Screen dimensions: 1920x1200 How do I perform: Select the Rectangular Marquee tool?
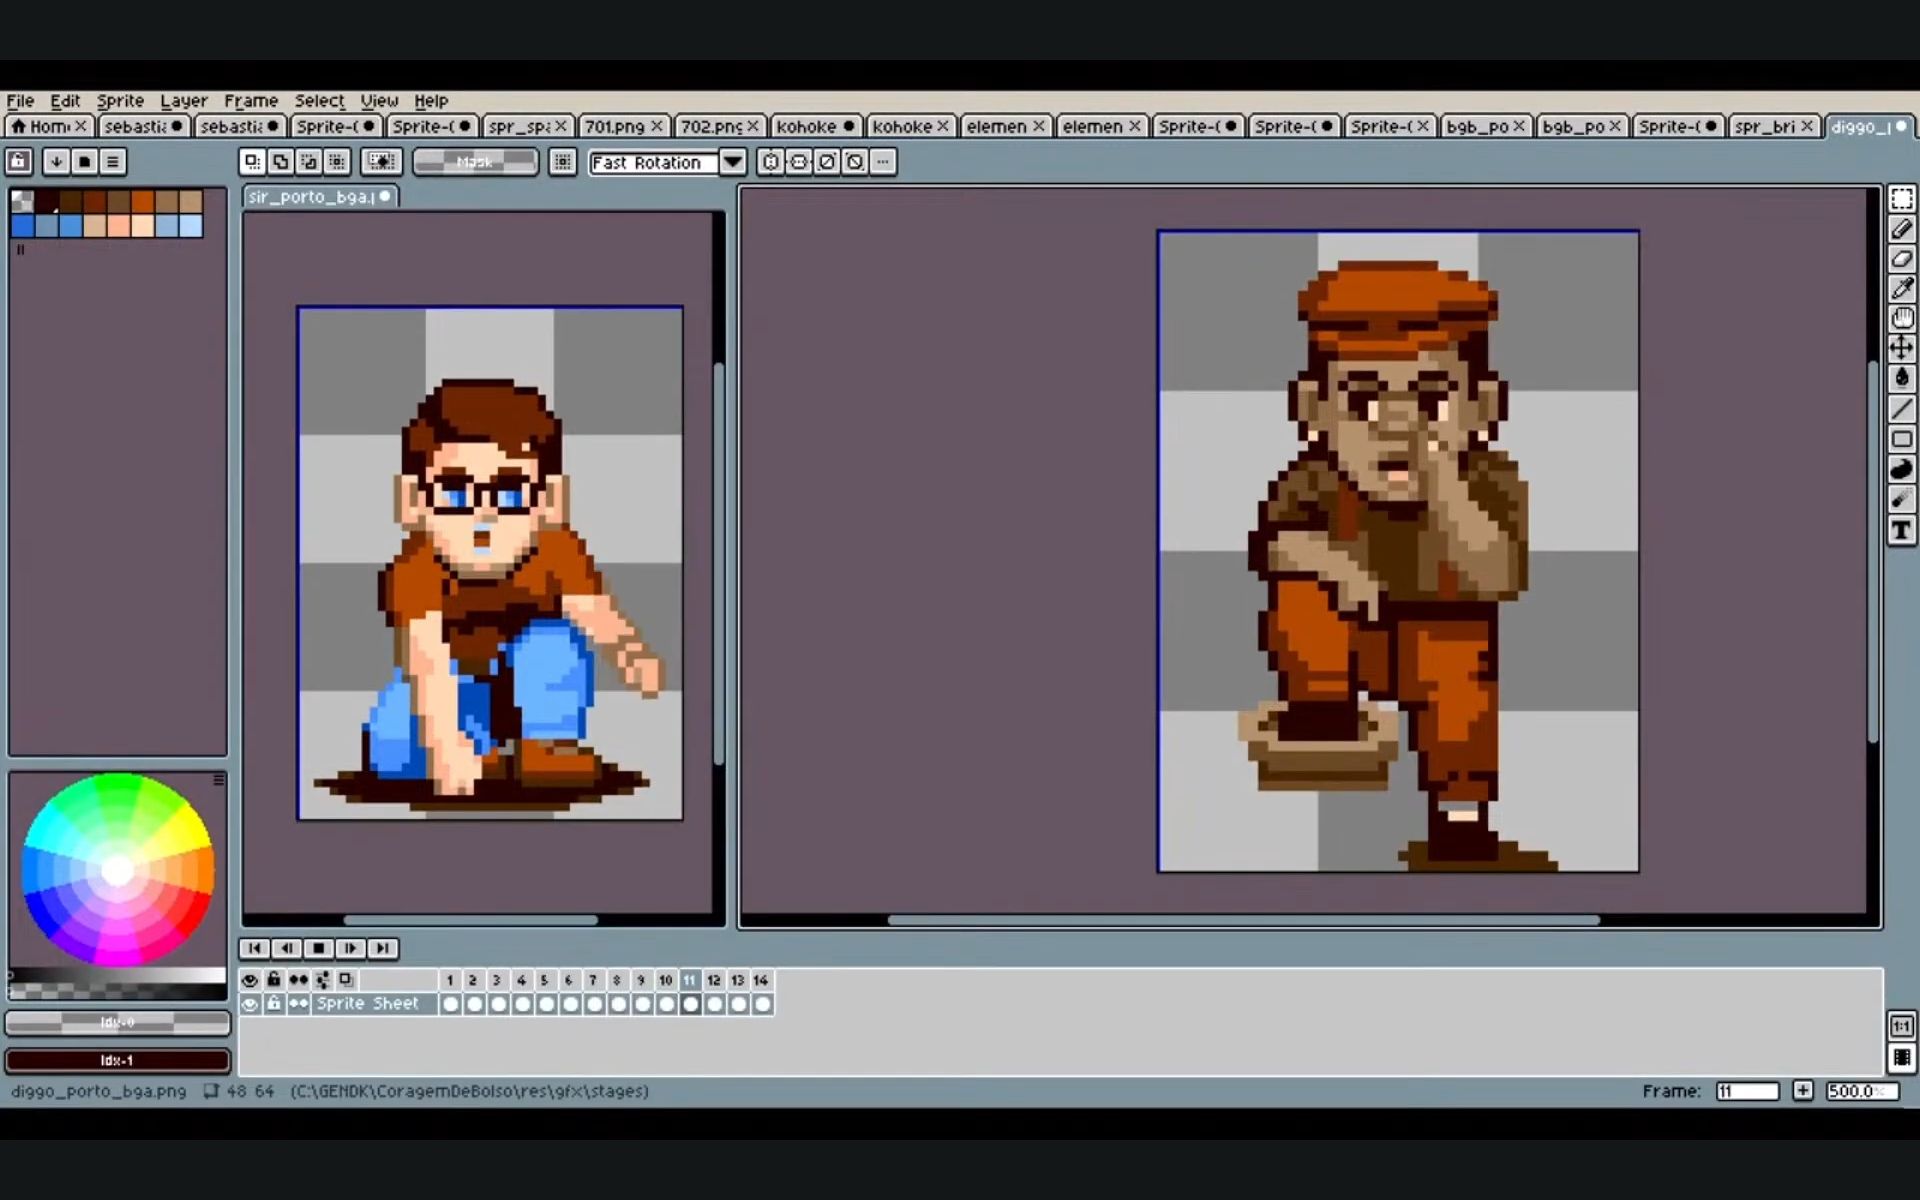(1901, 198)
